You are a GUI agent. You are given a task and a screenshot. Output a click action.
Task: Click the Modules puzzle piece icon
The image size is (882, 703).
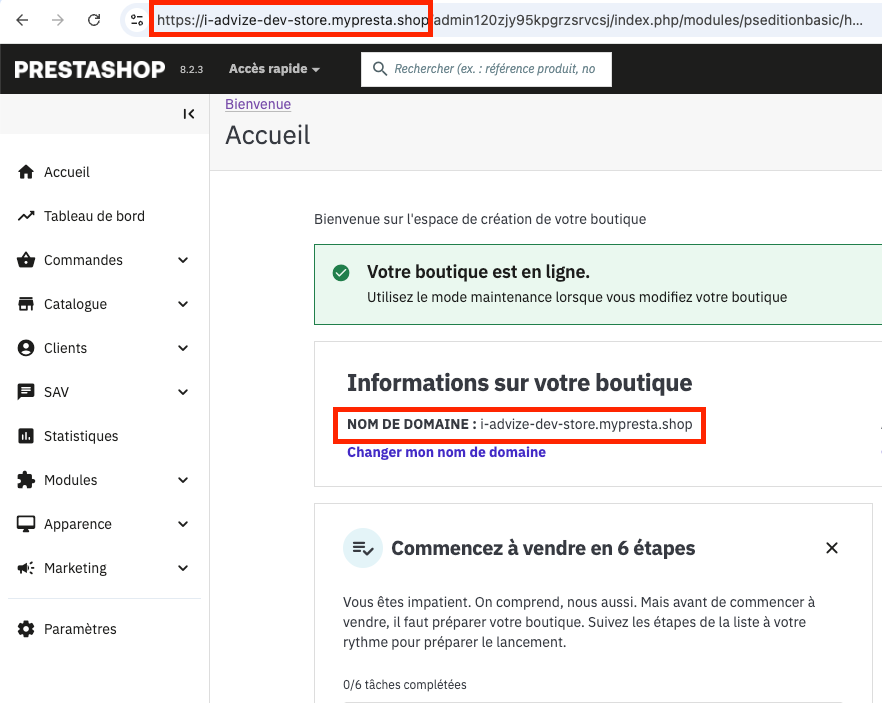click(26, 480)
